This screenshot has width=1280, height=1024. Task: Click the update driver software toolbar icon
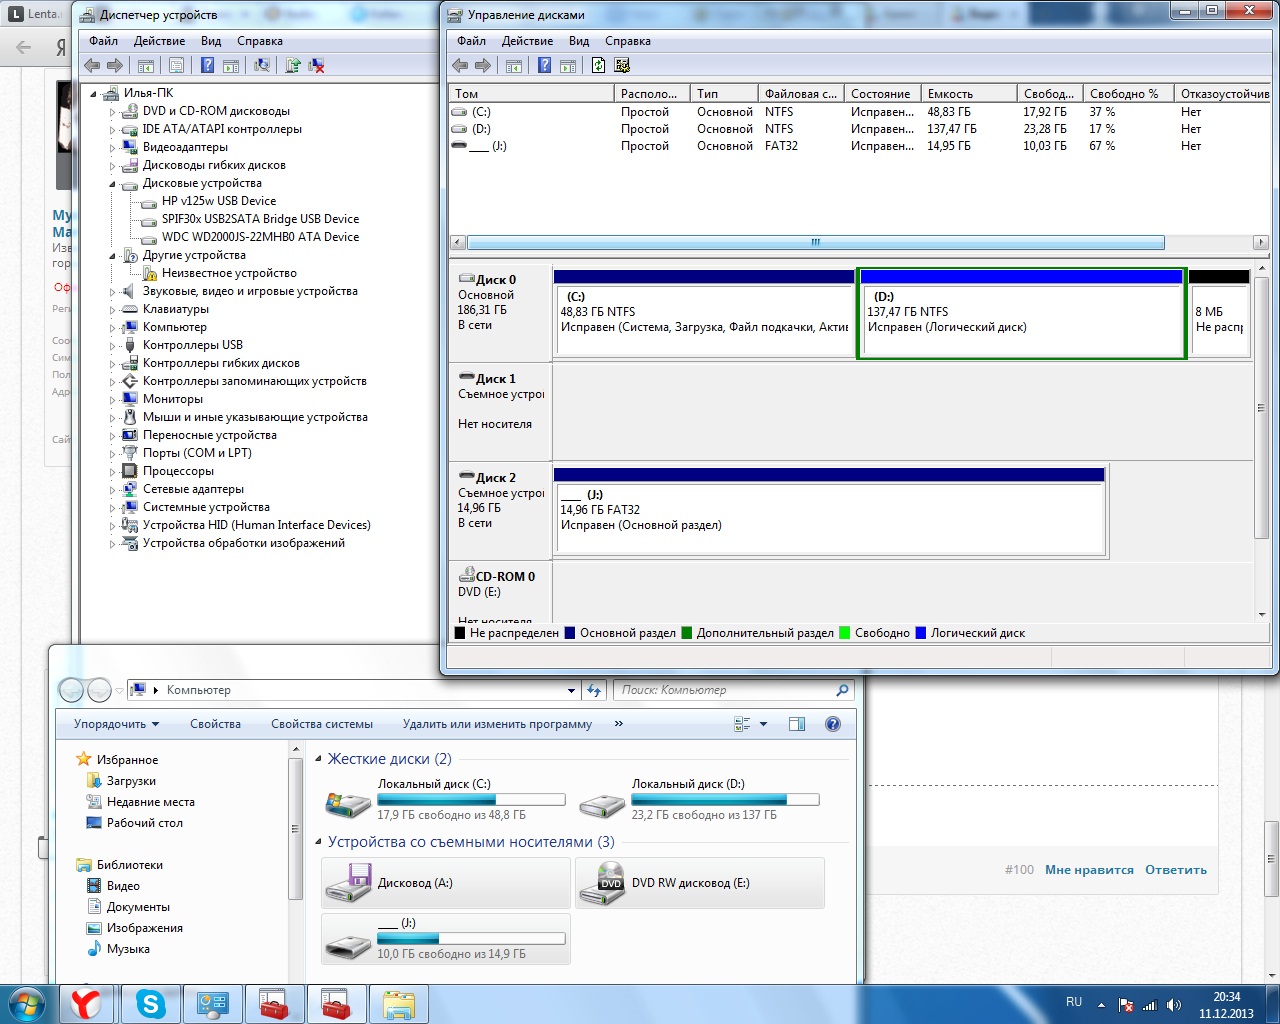293,66
